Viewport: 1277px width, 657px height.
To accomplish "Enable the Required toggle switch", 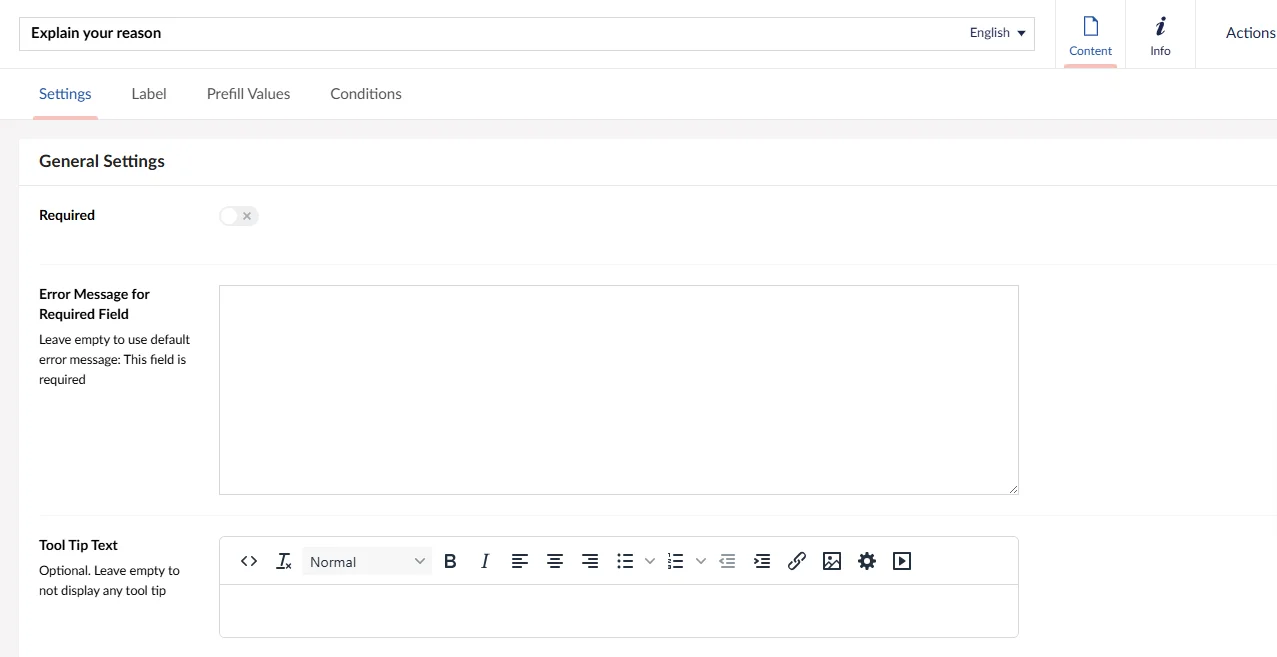I will [x=239, y=216].
